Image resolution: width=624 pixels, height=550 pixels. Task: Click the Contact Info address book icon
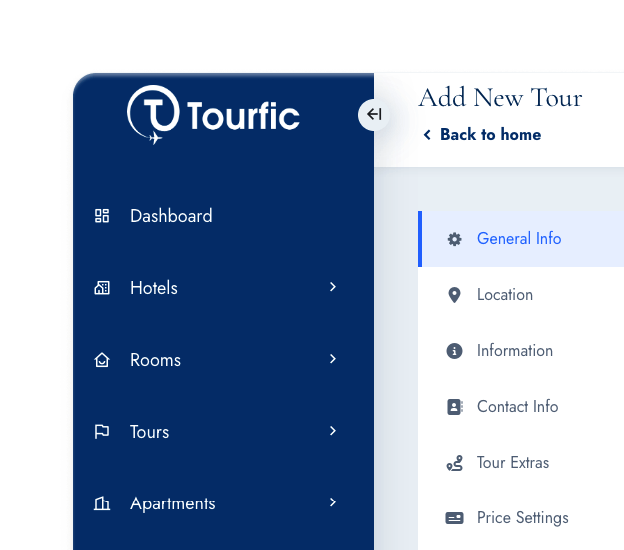click(x=455, y=407)
